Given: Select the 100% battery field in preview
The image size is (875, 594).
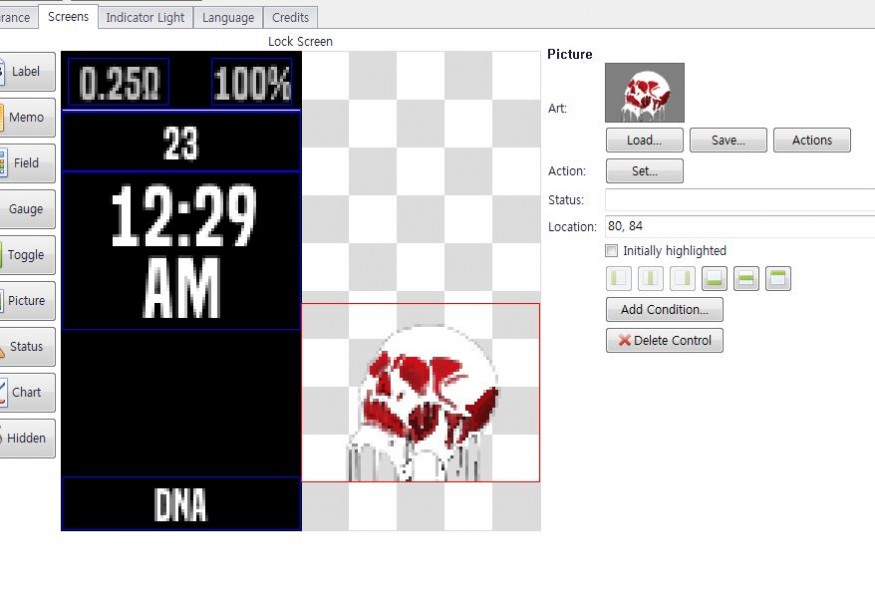Looking at the screenshot, I should point(252,82).
